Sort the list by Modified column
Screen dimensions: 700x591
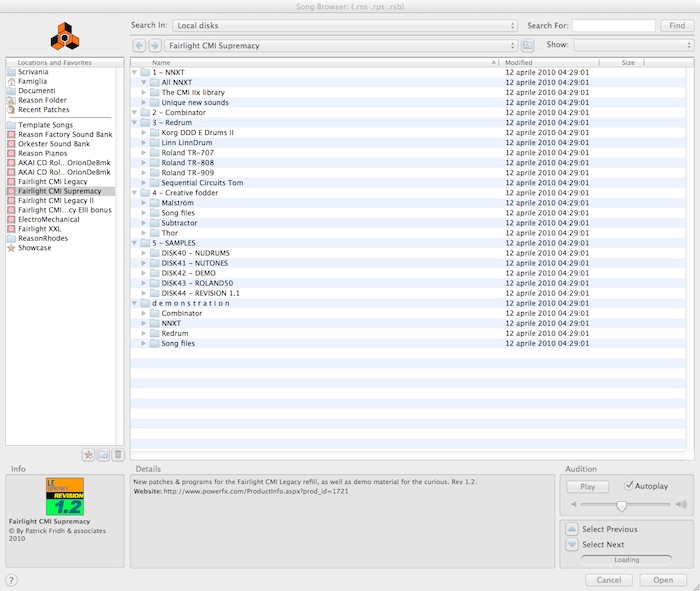[550, 62]
